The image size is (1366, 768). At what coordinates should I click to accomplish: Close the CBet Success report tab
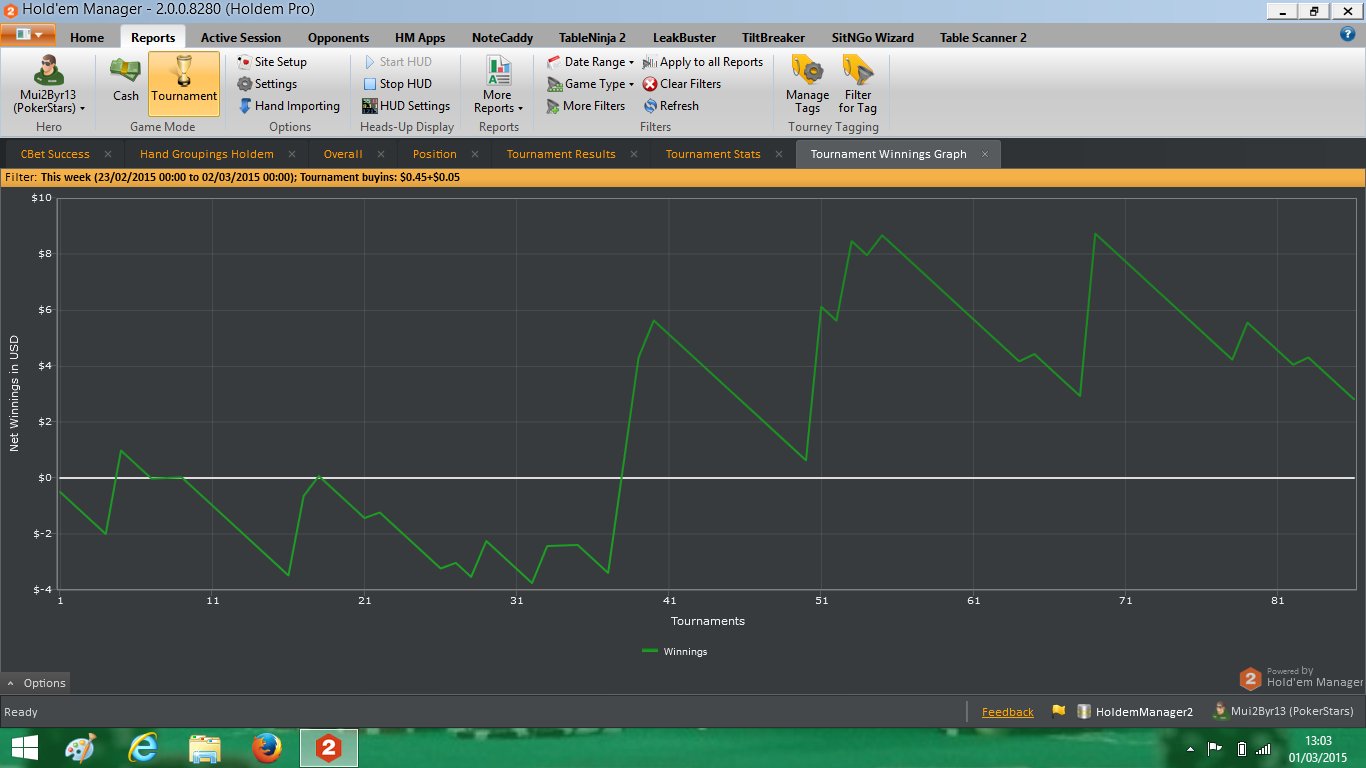tap(108, 154)
